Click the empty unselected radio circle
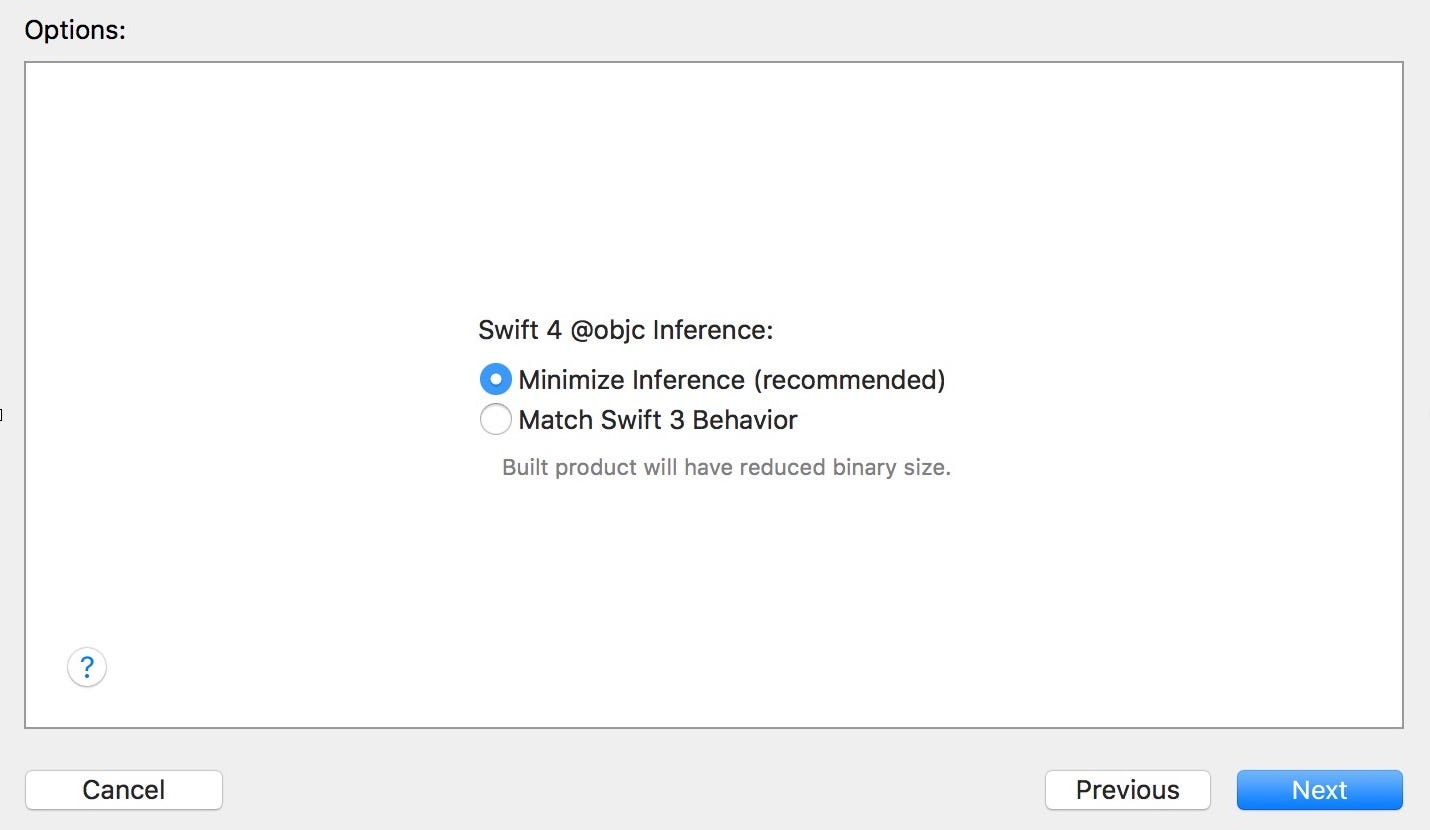This screenshot has width=1430, height=830. point(495,419)
